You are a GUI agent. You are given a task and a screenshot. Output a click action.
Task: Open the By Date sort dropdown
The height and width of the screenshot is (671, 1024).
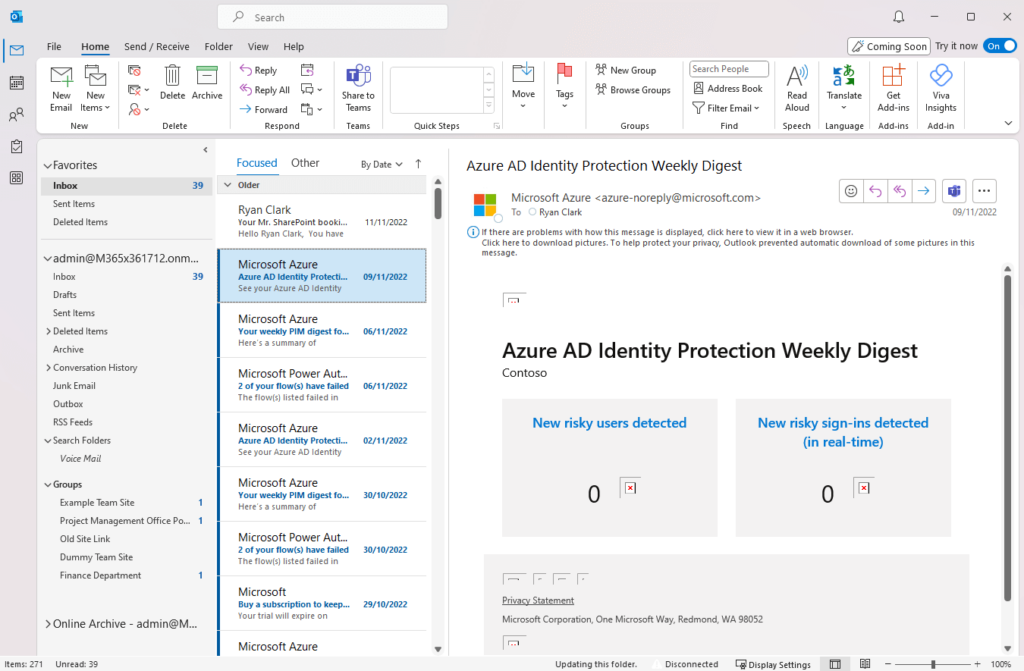(382, 165)
